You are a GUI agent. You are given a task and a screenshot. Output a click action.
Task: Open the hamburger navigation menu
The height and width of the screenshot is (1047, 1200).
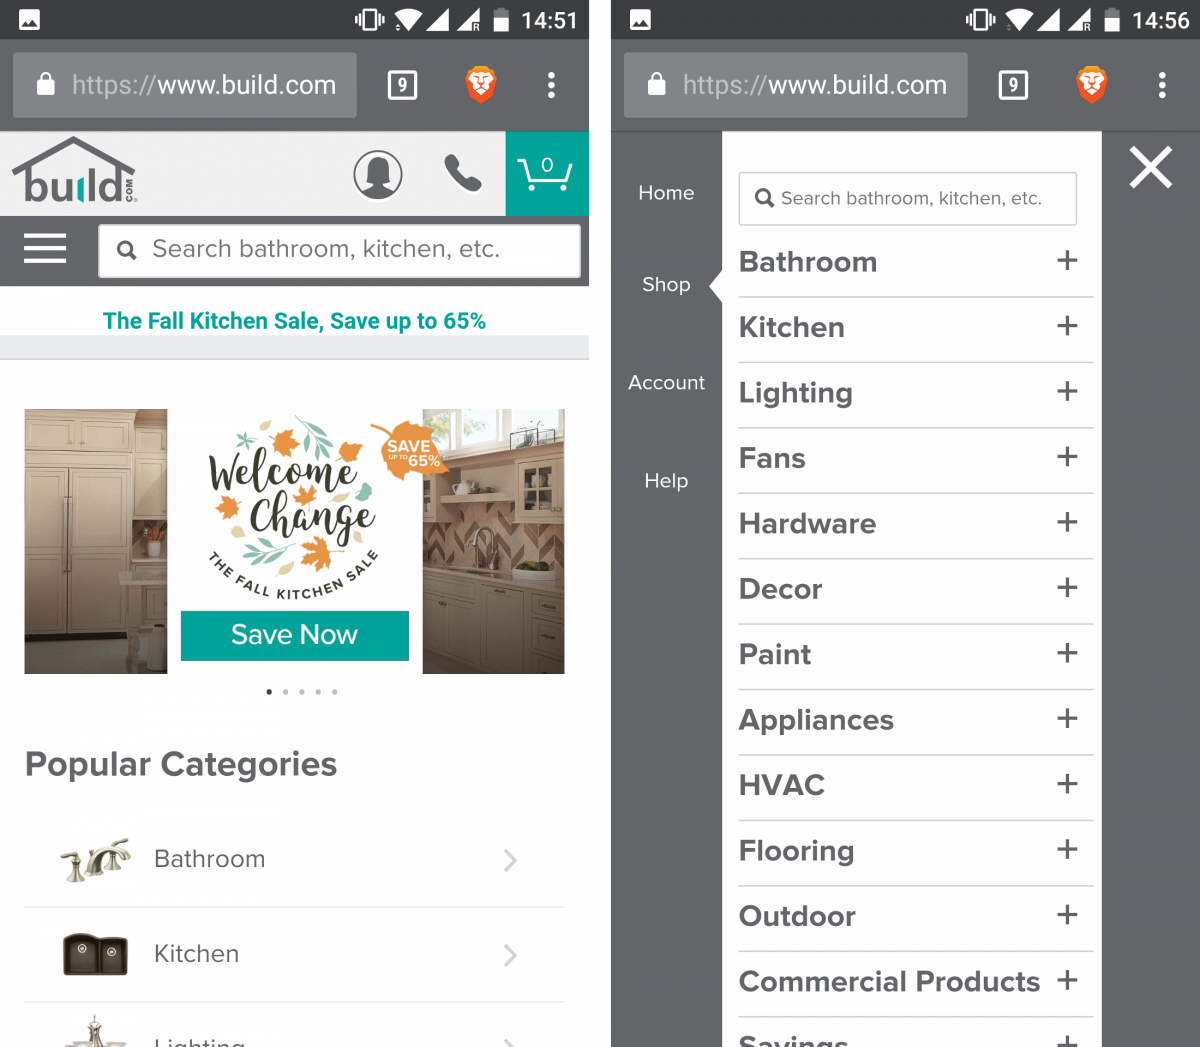coord(45,249)
